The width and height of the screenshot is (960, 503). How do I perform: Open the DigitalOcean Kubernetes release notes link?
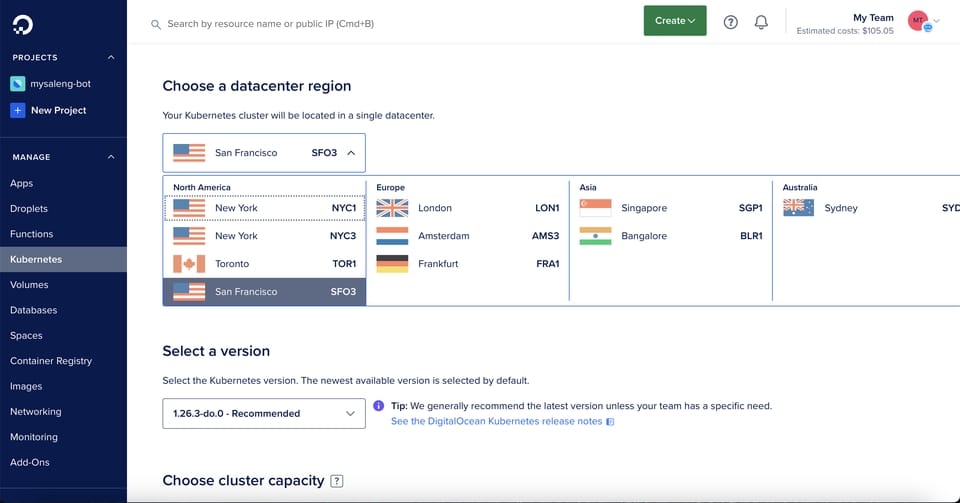pos(497,422)
